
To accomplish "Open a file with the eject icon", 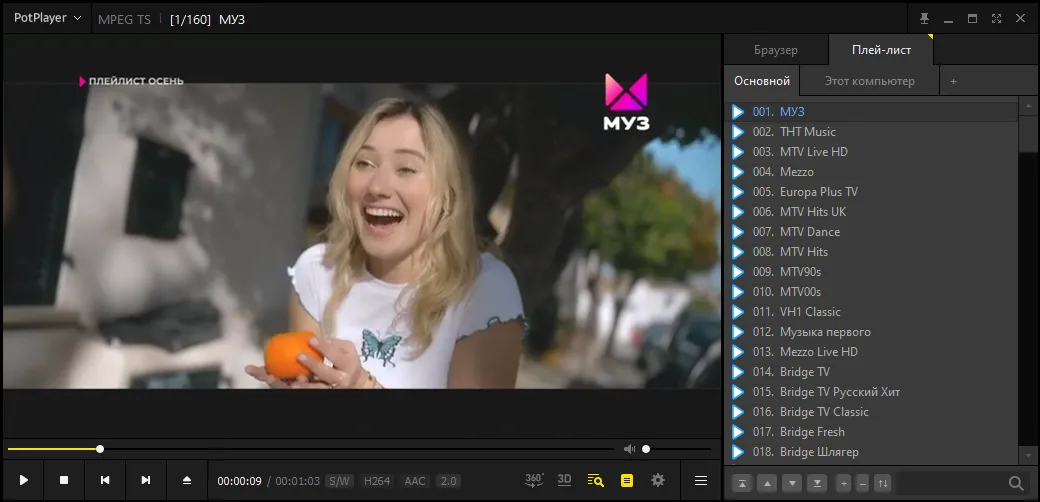I will tap(187, 480).
